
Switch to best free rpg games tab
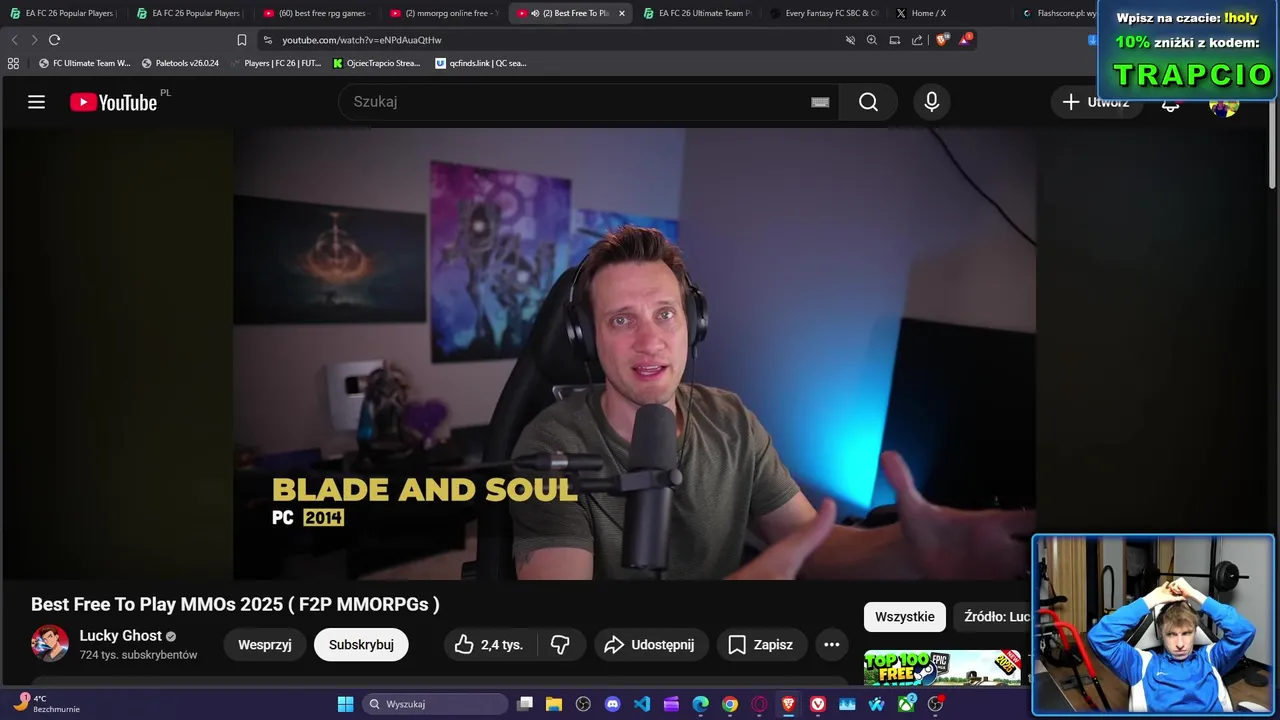(316, 13)
